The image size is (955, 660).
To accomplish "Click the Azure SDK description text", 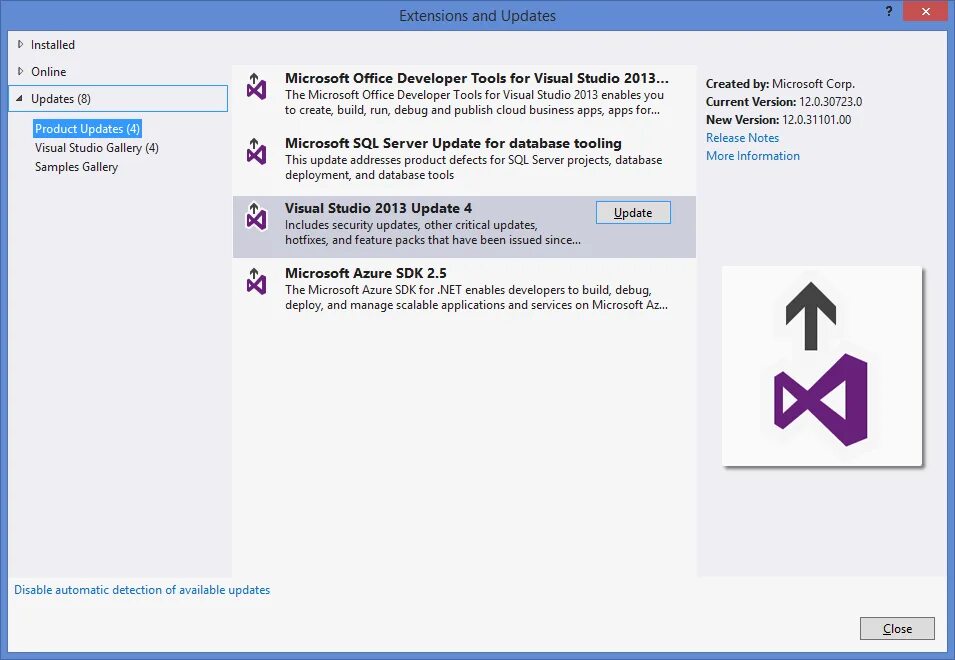I will pyautogui.click(x=476, y=297).
